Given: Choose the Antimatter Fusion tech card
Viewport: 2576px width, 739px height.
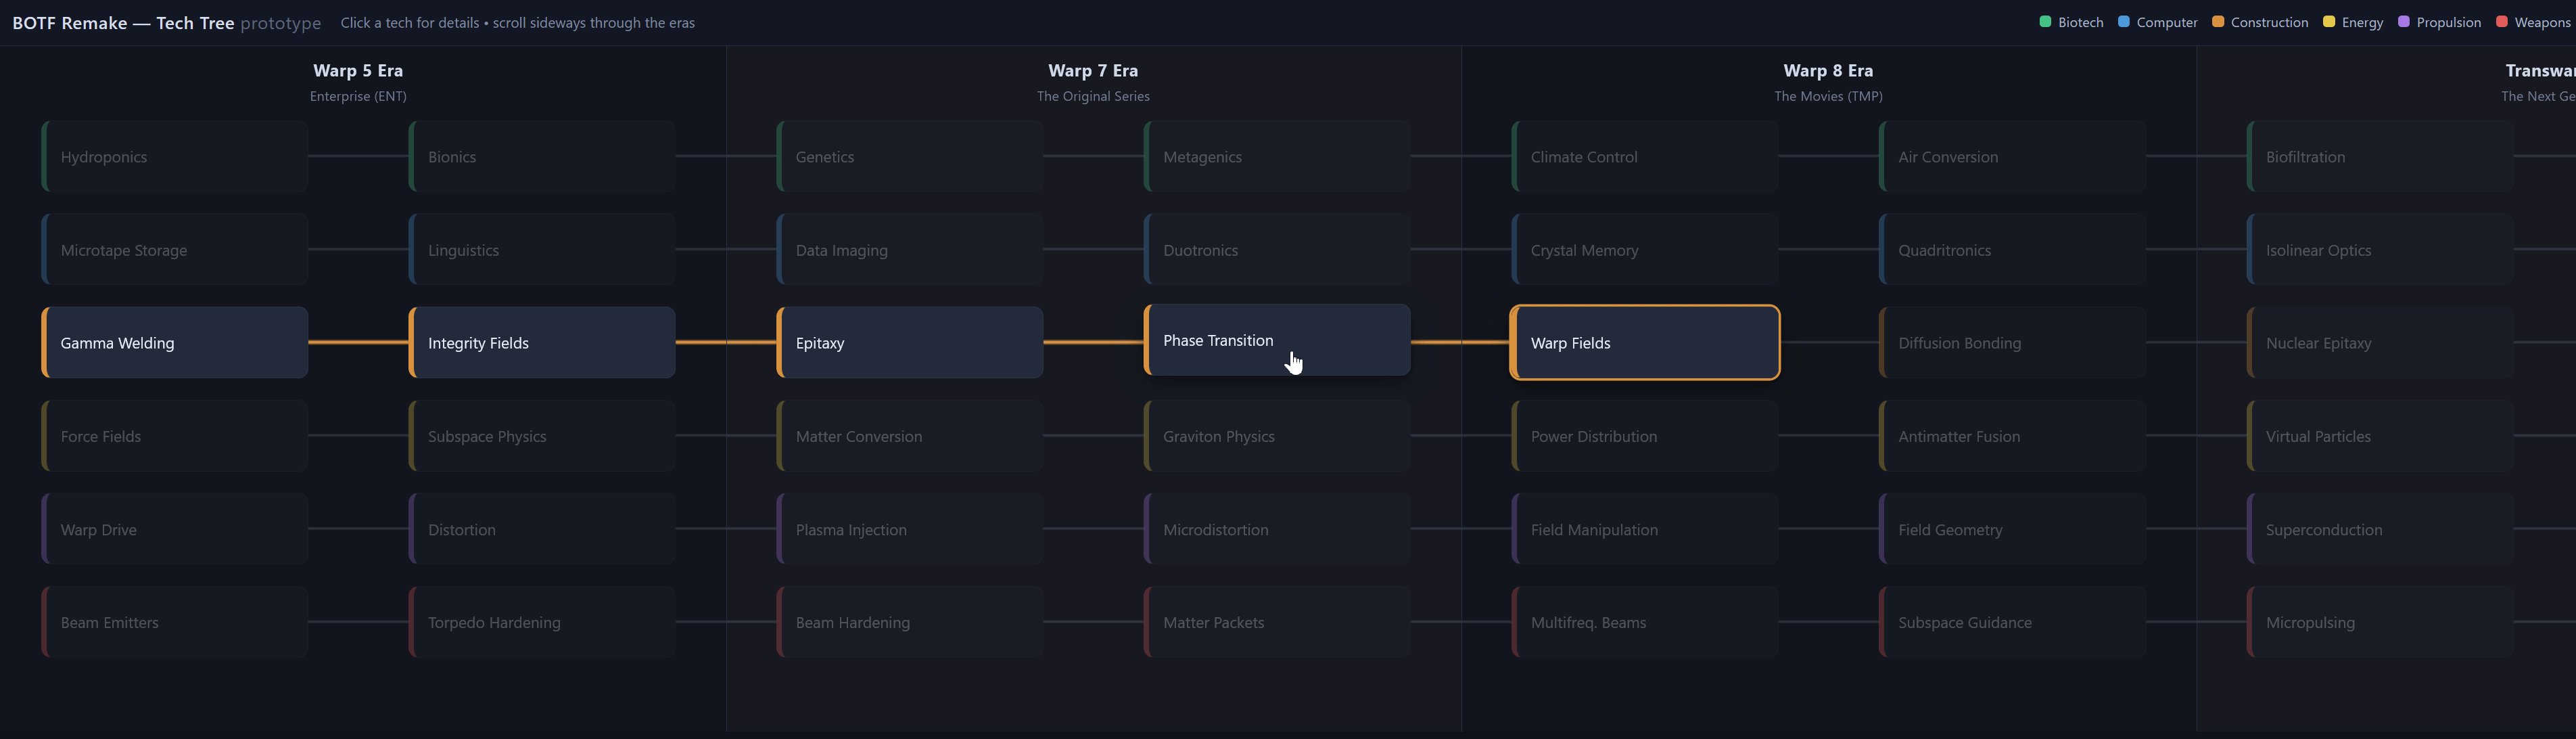Looking at the screenshot, I should click(2013, 436).
